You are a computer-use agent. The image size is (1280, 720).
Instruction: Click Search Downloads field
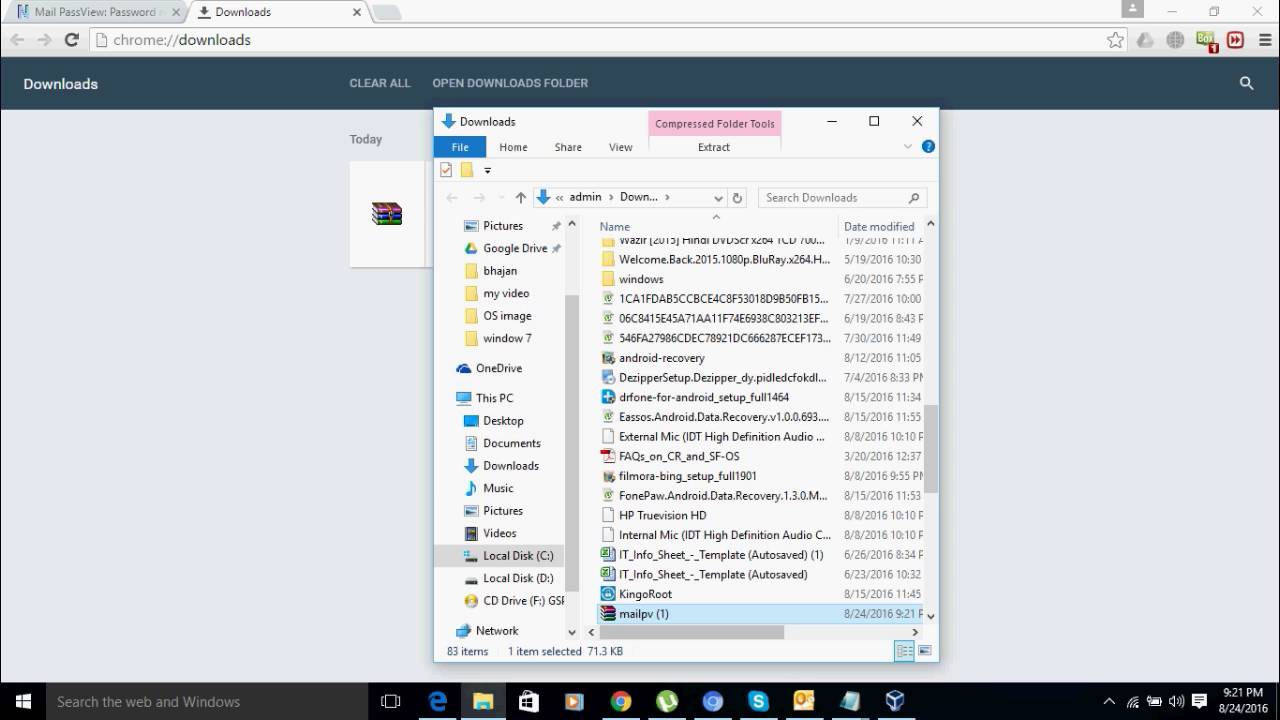click(x=842, y=198)
